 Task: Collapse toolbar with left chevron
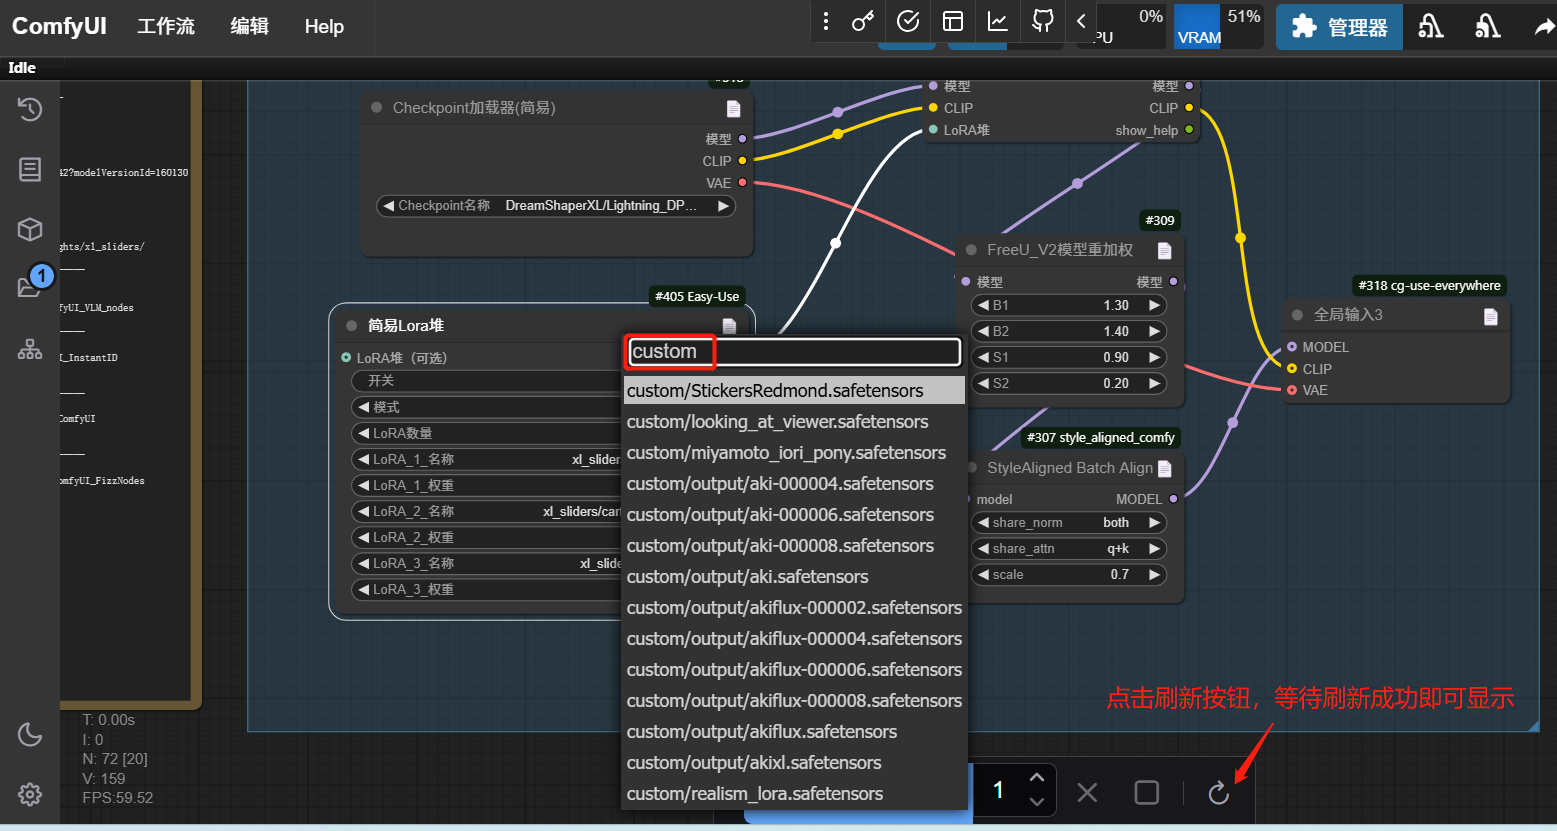[1081, 21]
